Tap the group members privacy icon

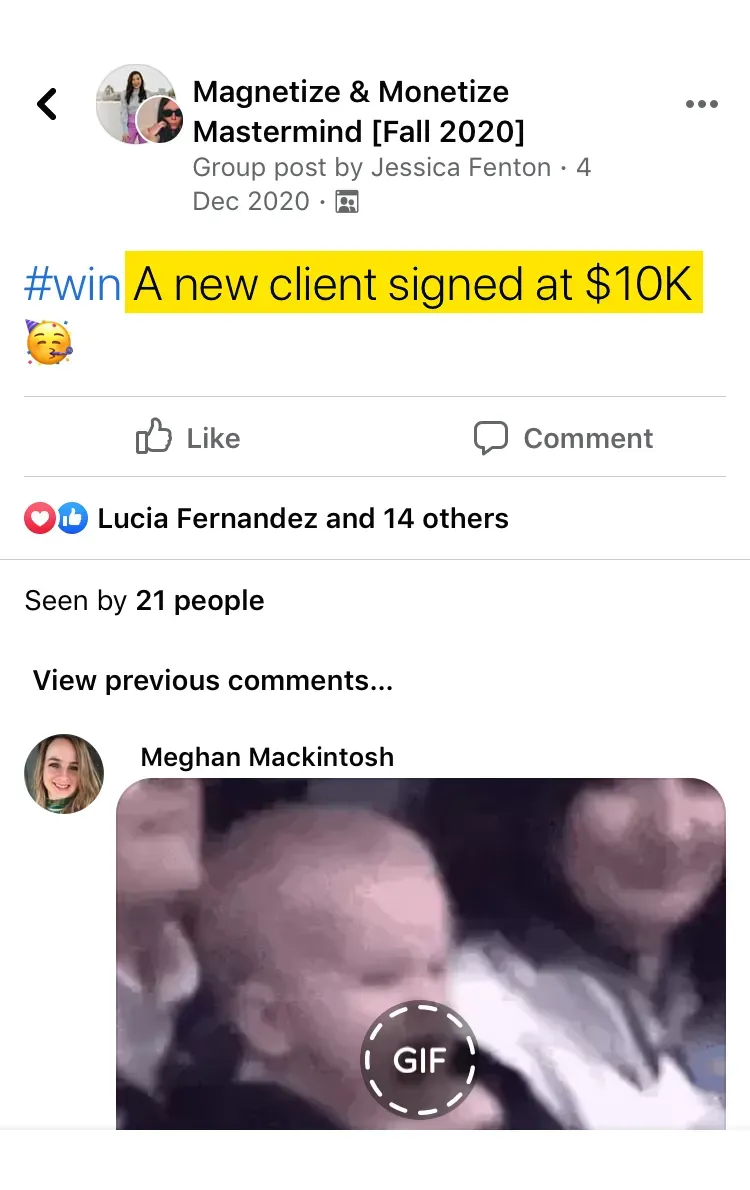pyautogui.click(x=347, y=202)
